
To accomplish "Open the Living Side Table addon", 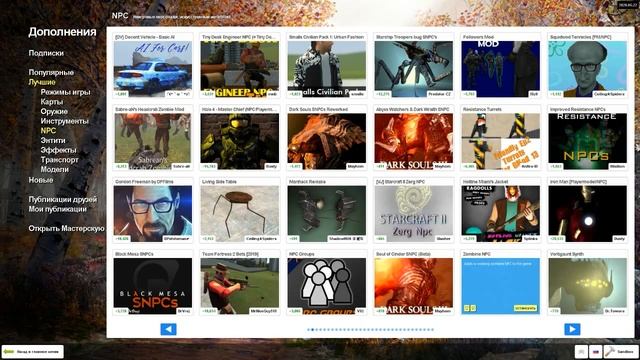I will pos(240,213).
